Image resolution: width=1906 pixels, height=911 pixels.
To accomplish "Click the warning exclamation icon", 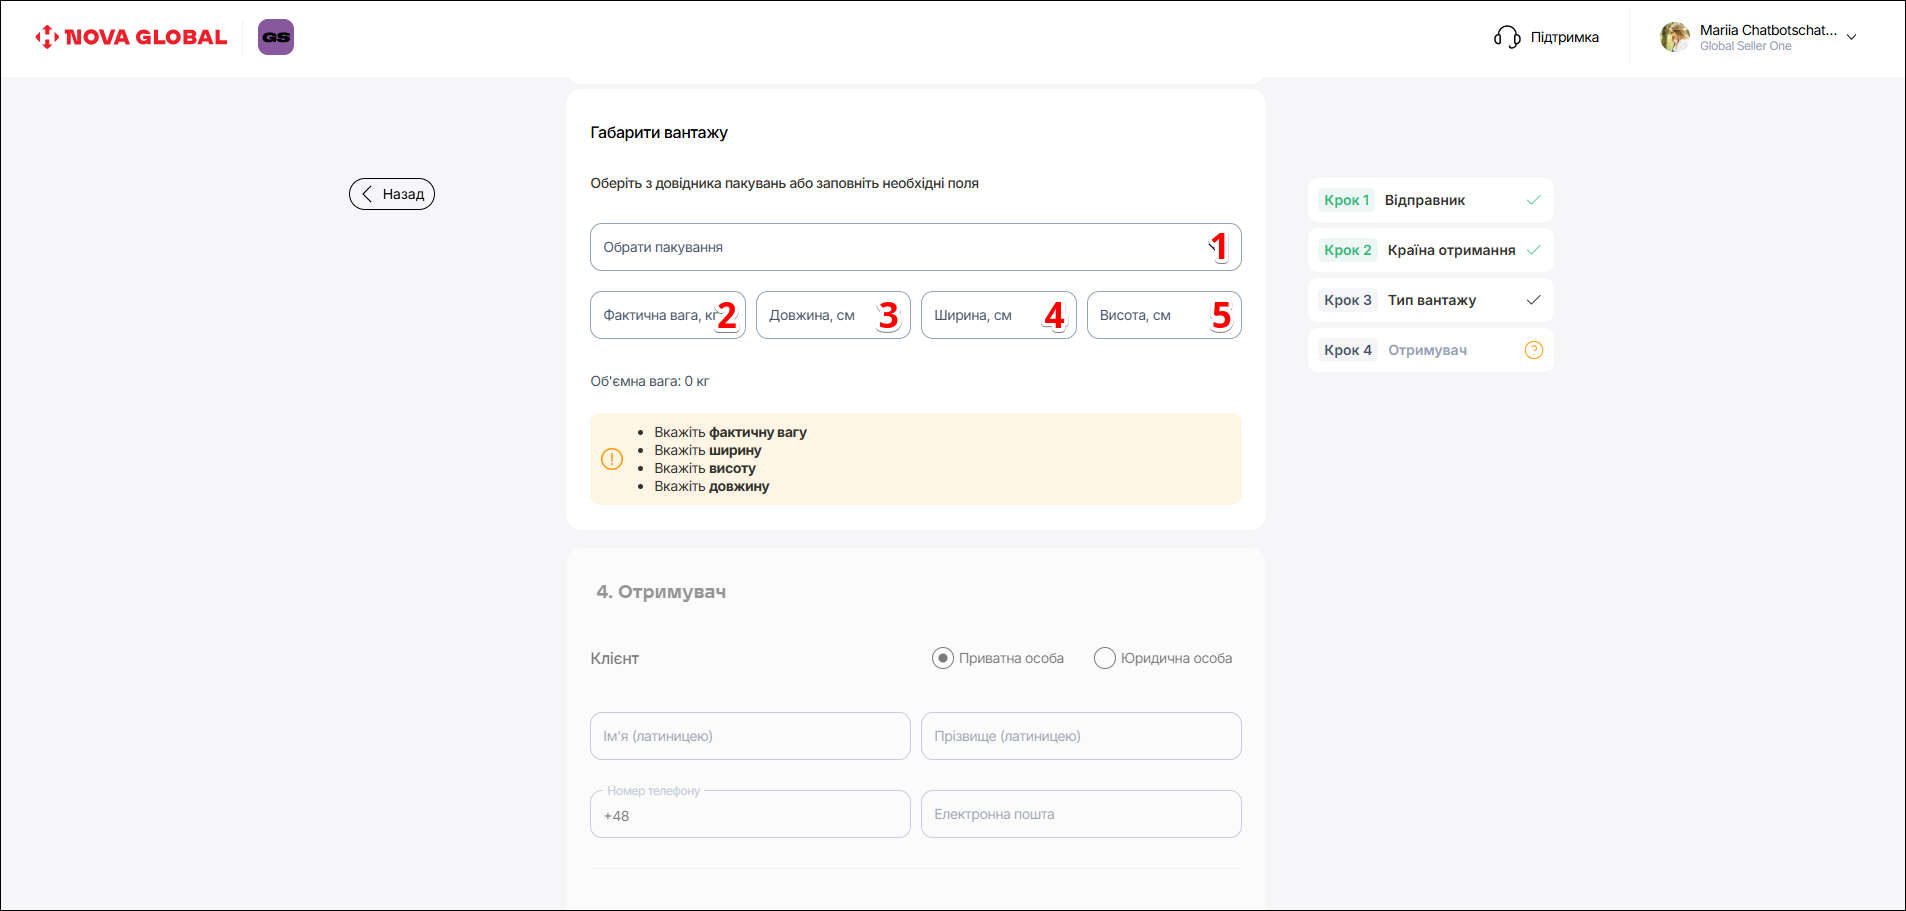I will pyautogui.click(x=612, y=459).
